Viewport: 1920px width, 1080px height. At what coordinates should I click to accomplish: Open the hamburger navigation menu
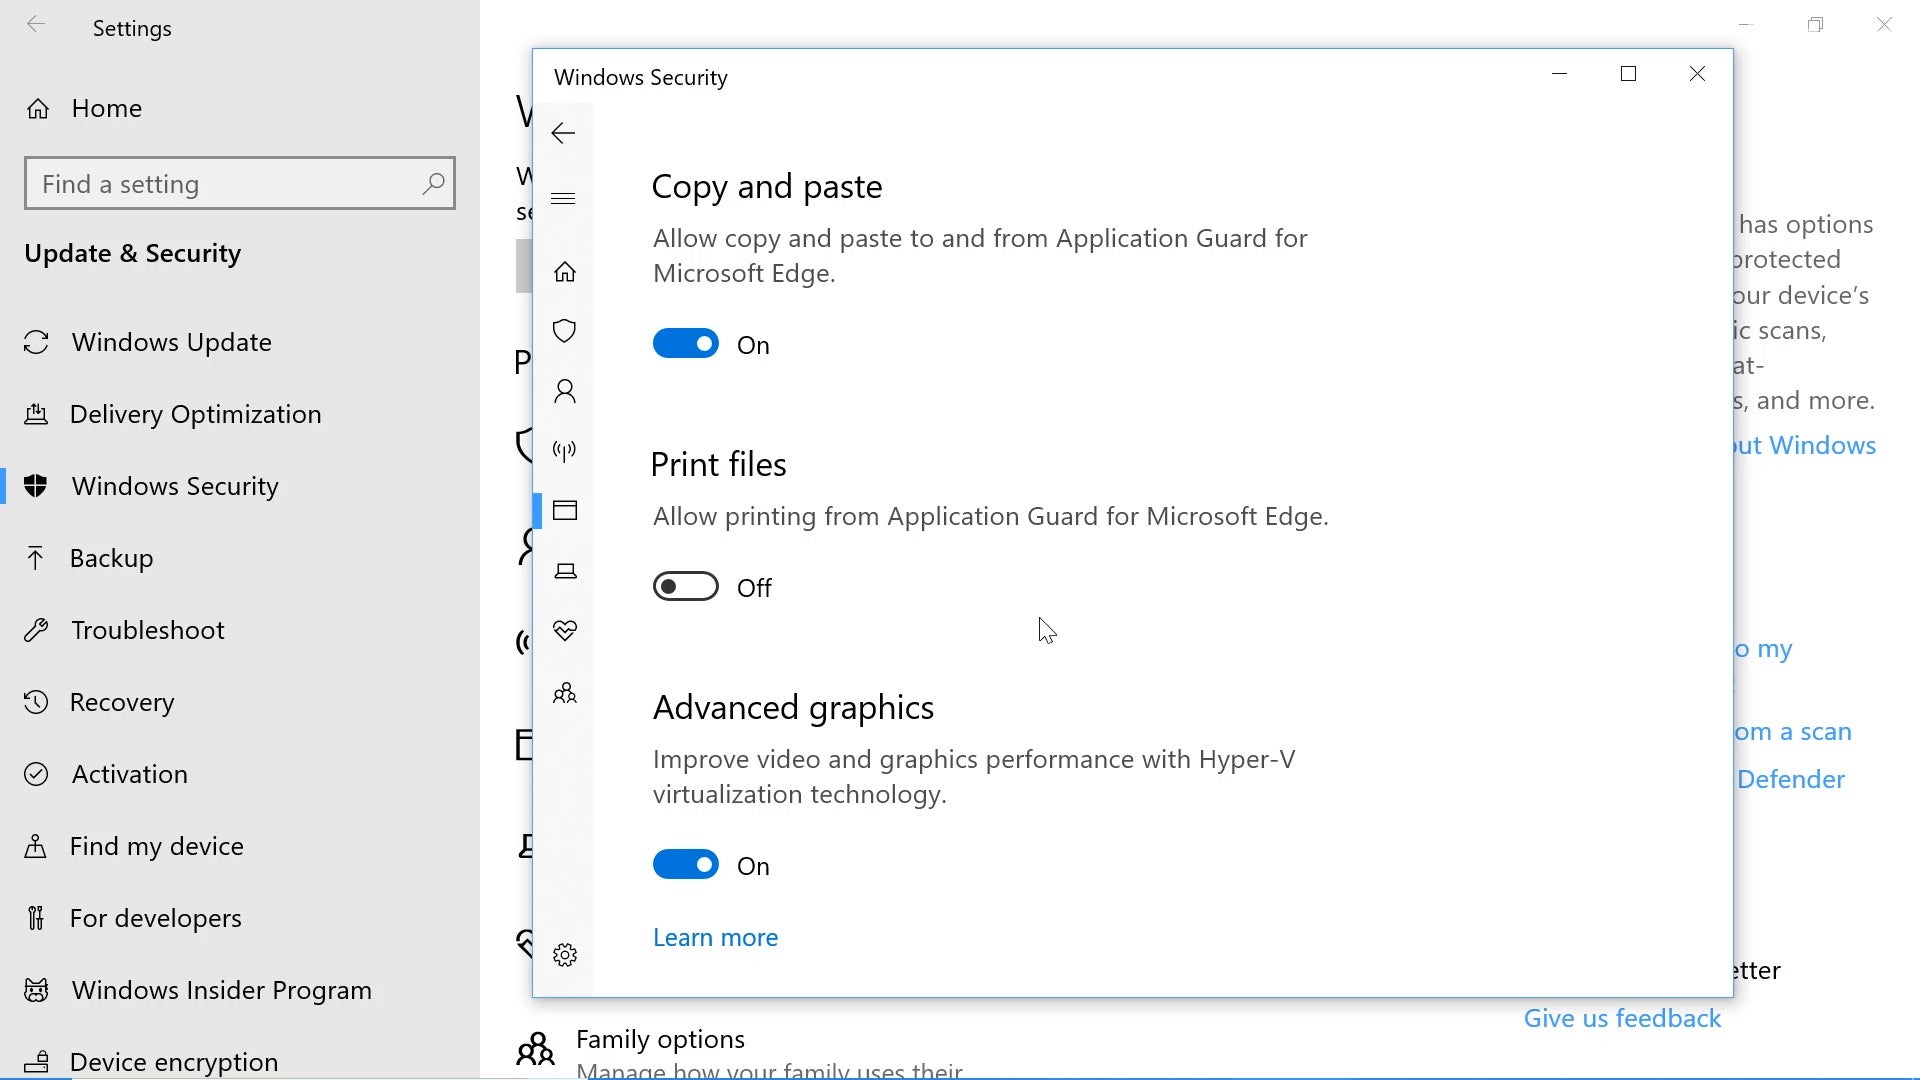563,198
